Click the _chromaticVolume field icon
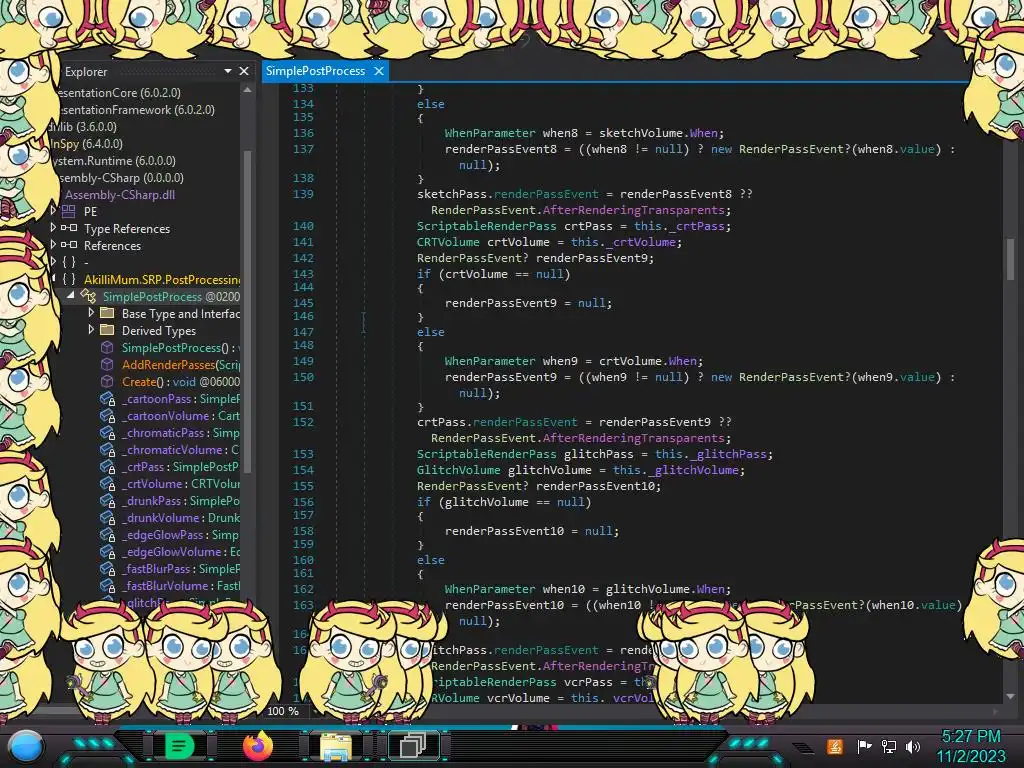1024x768 pixels. (x=107, y=449)
